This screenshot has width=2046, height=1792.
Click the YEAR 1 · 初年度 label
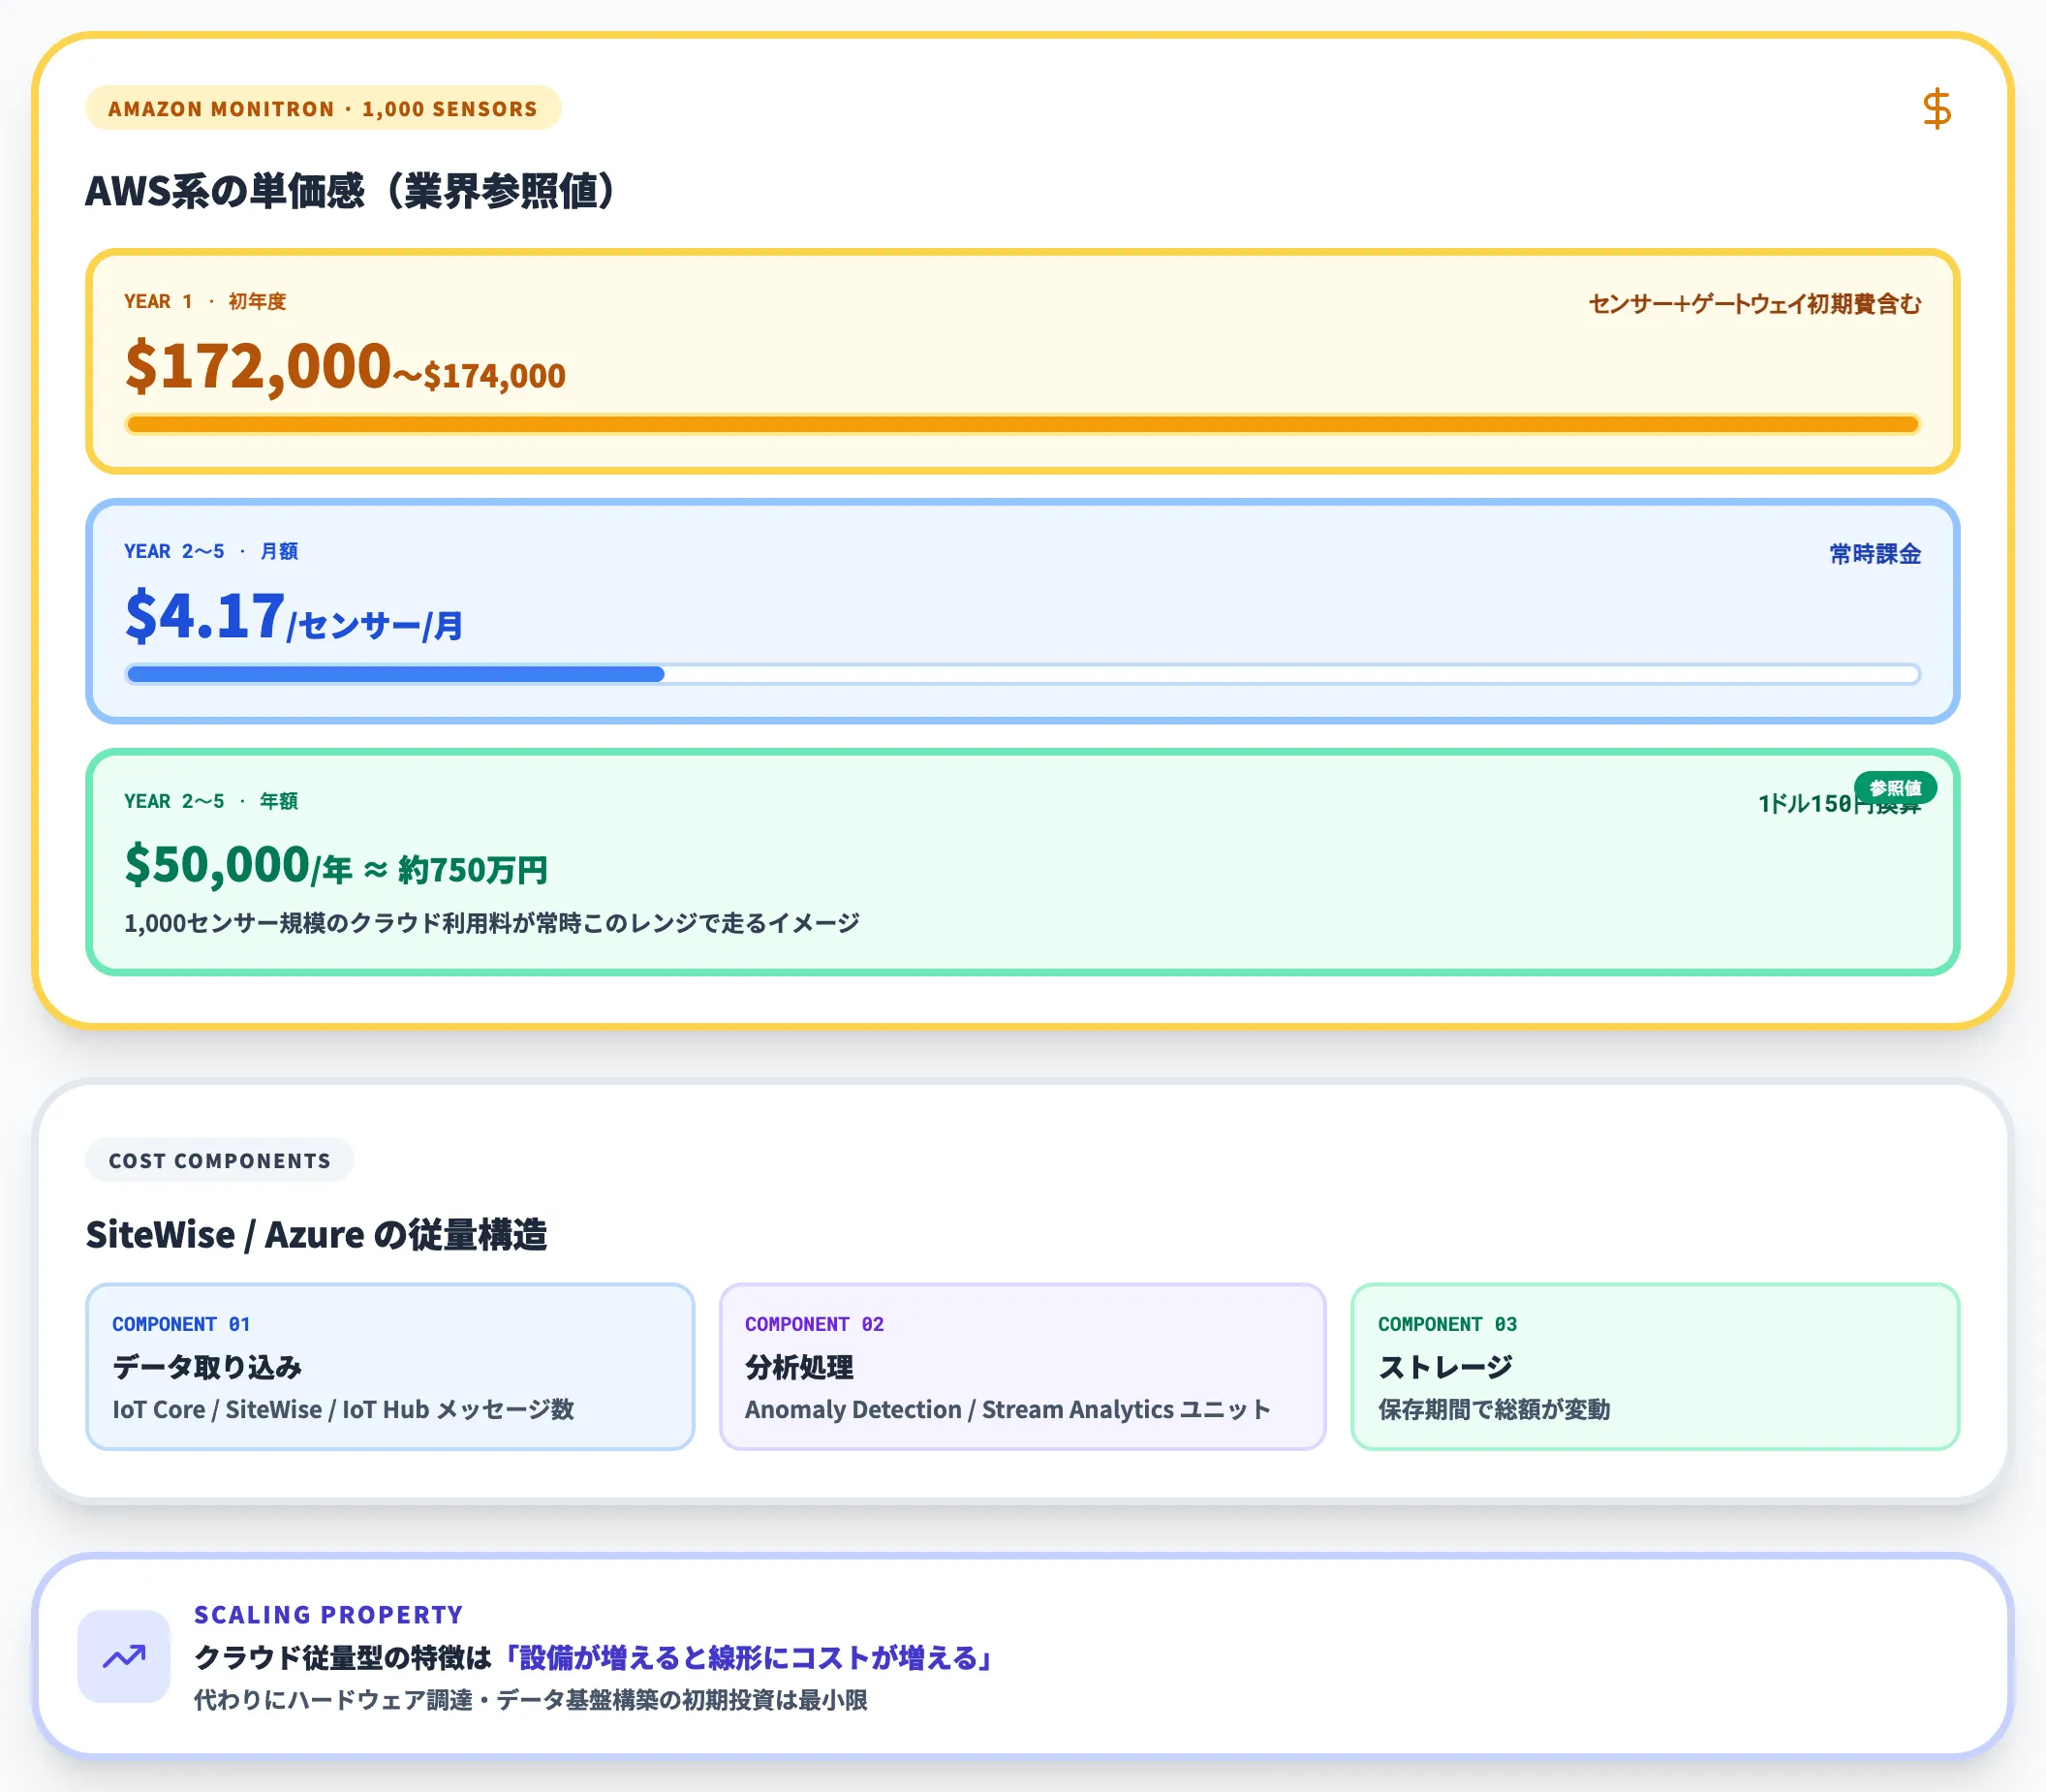(x=205, y=301)
